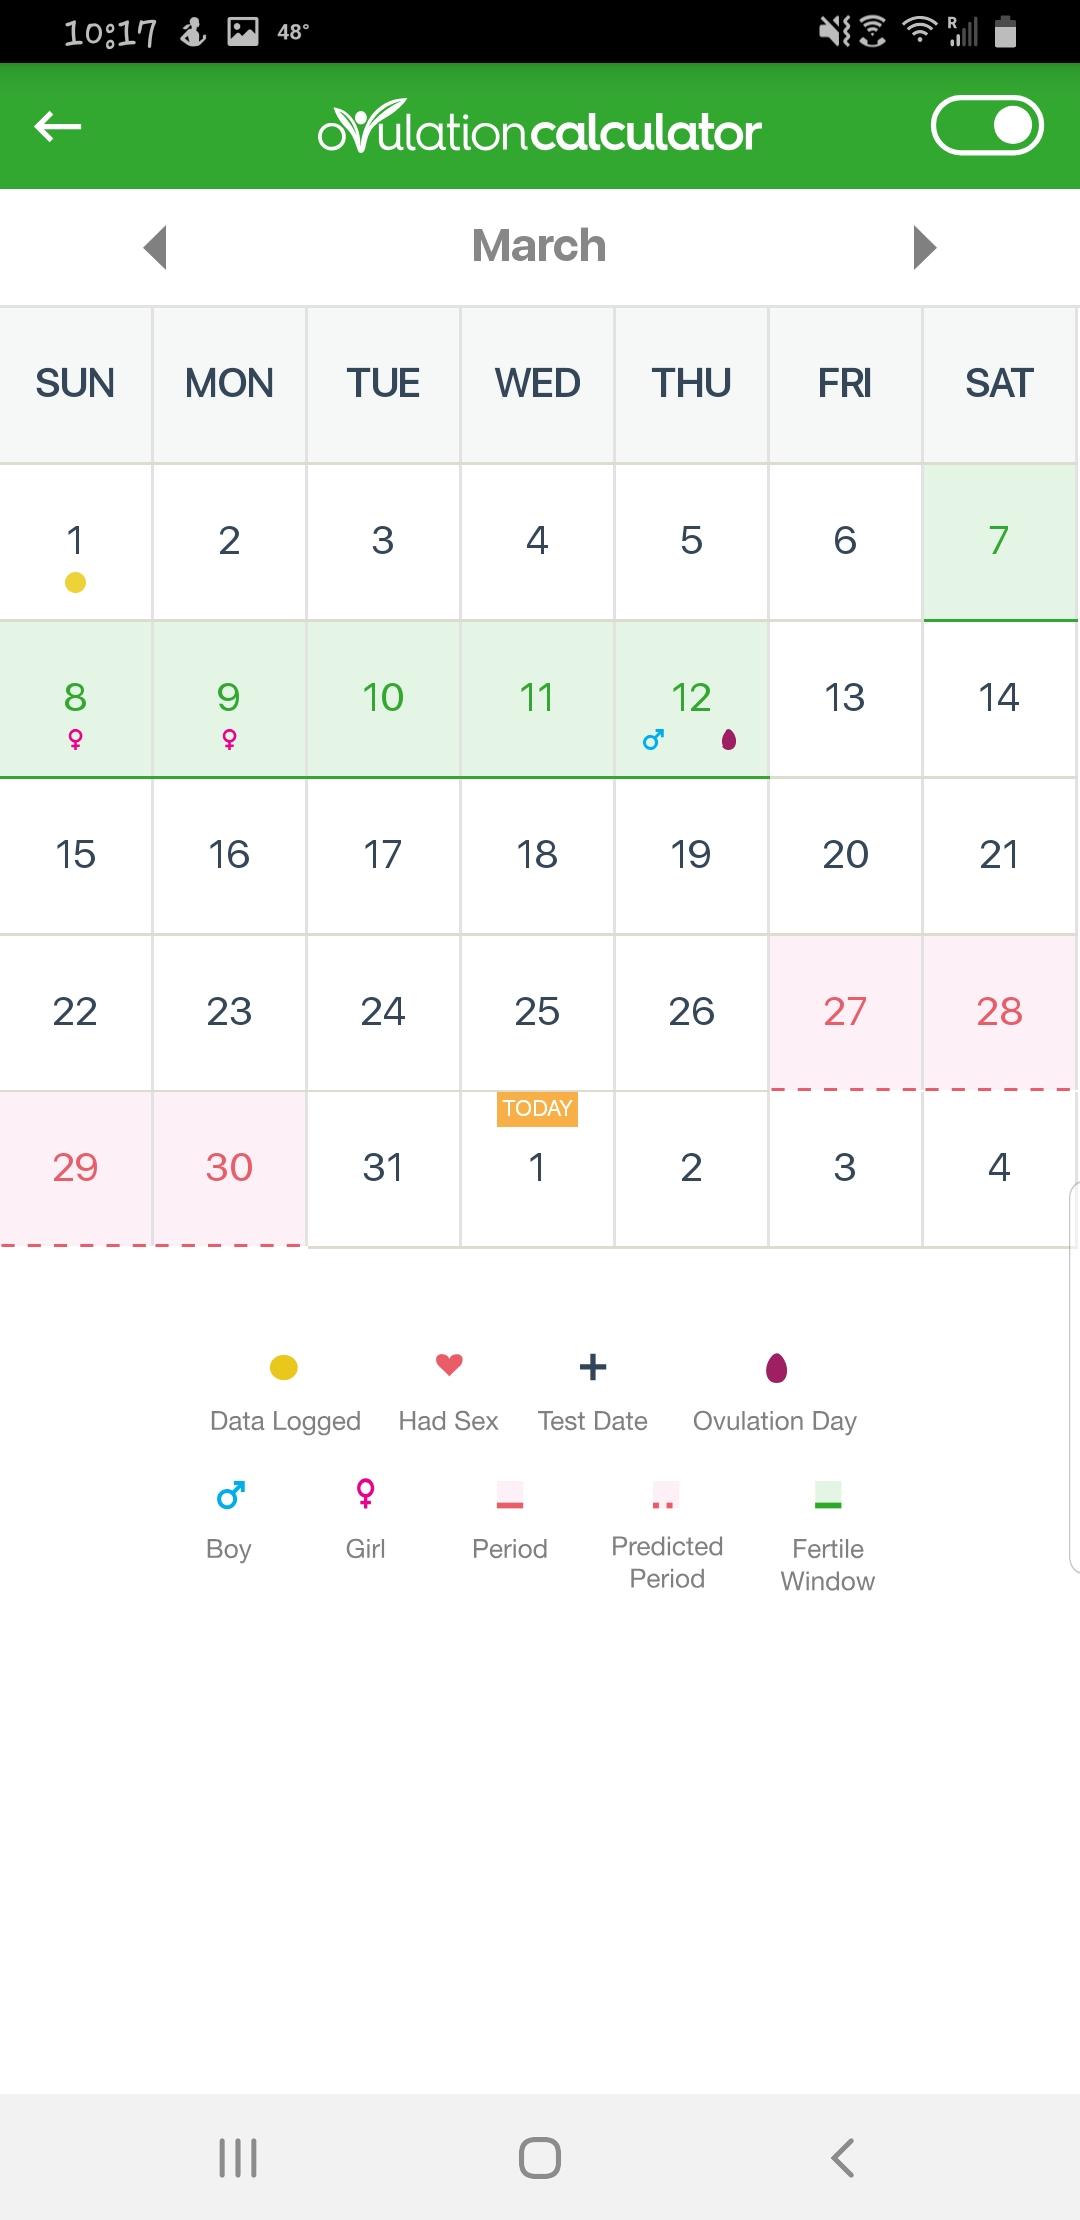Go to previous month arrow
The height and width of the screenshot is (2220, 1080).
(155, 247)
